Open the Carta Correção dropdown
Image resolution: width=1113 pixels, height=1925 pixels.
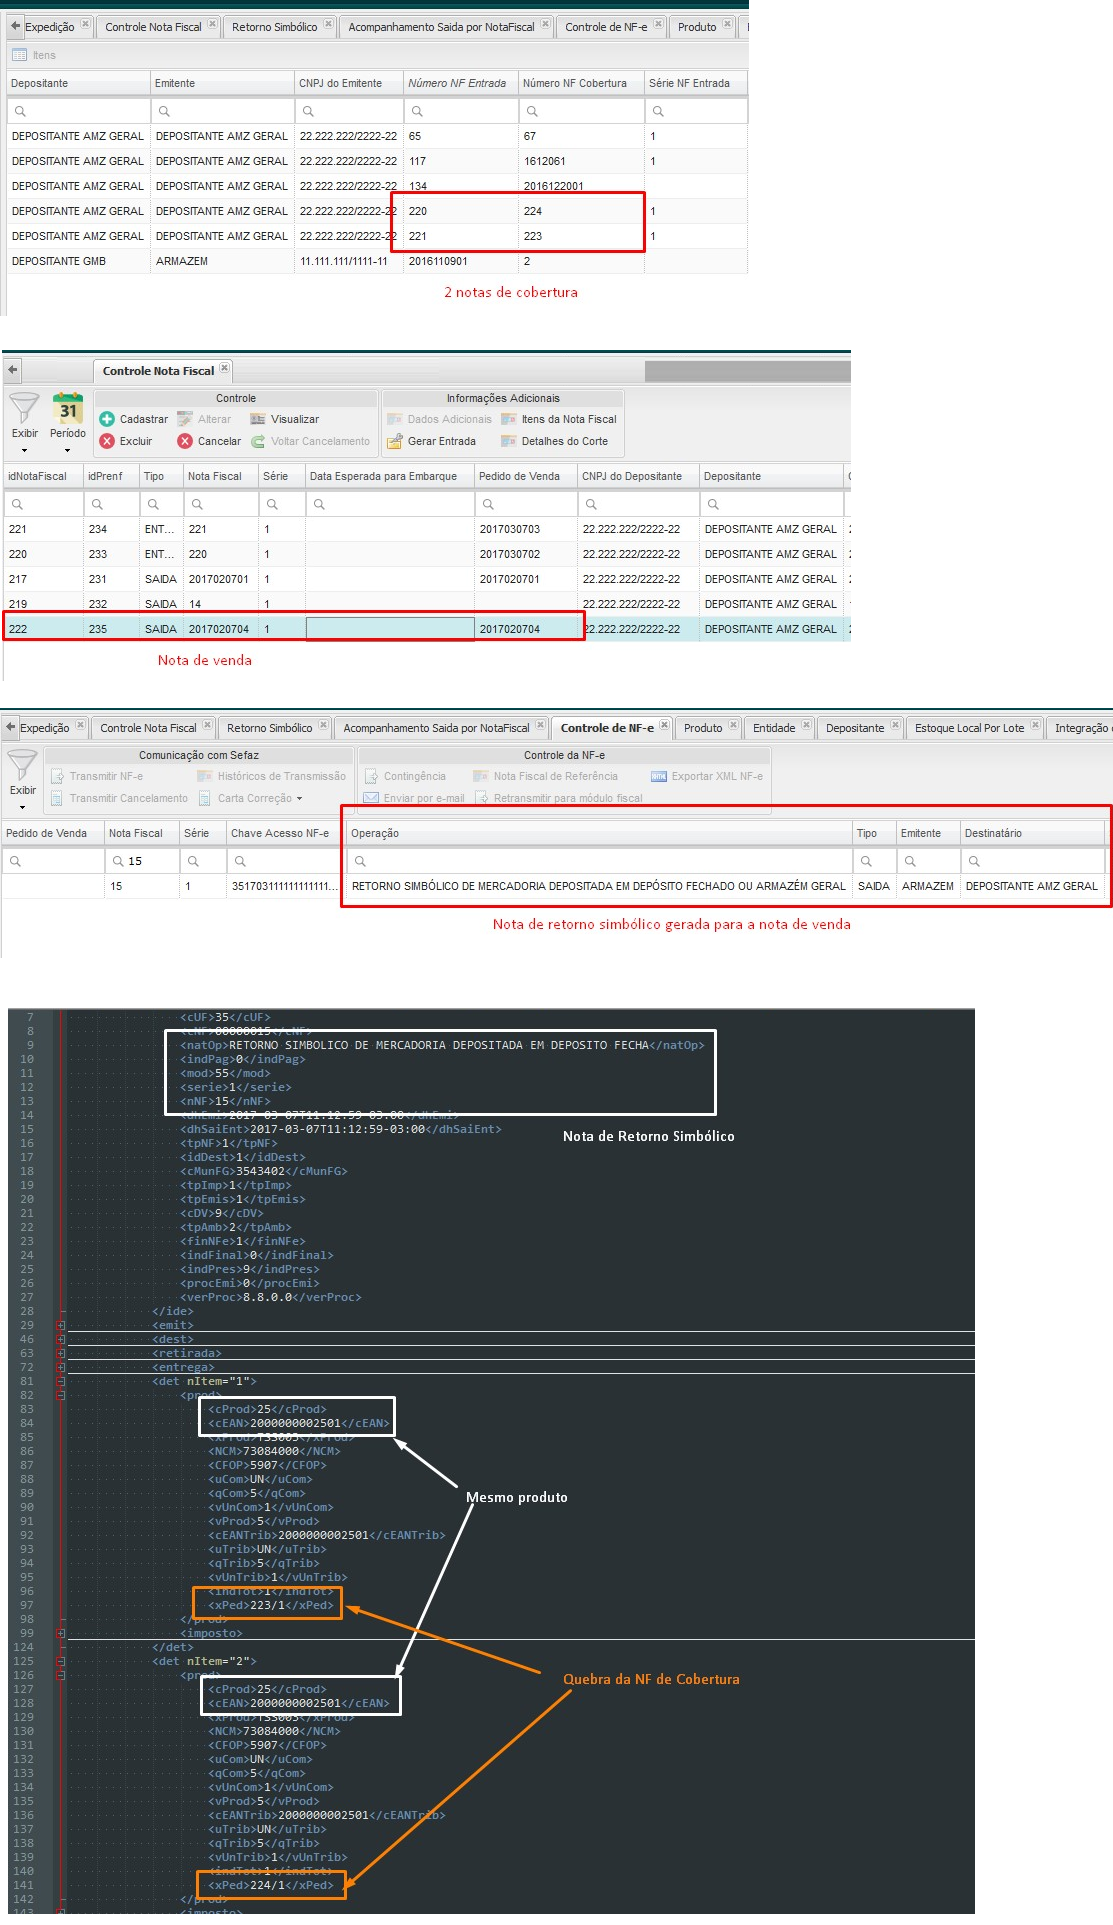coord(299,799)
